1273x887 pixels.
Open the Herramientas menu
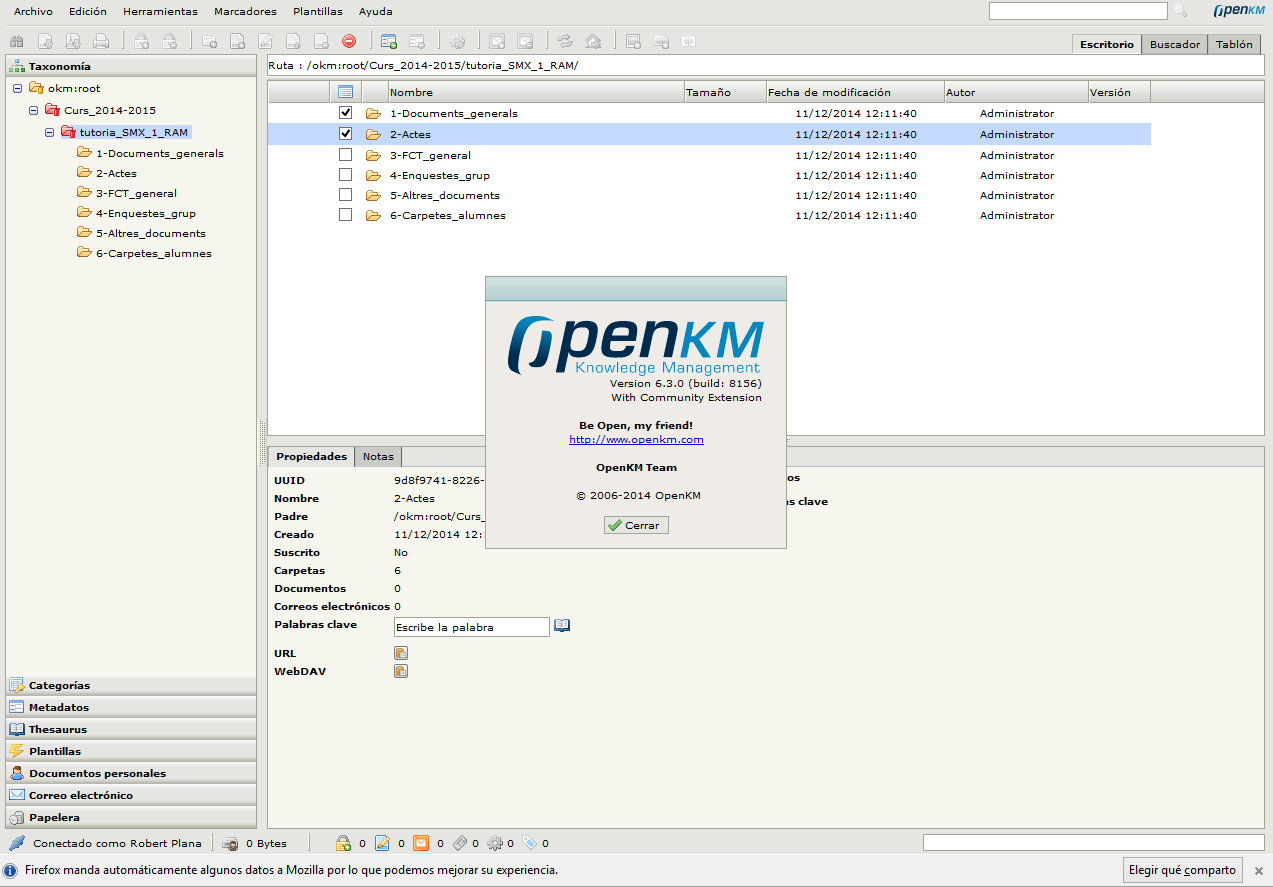(160, 12)
